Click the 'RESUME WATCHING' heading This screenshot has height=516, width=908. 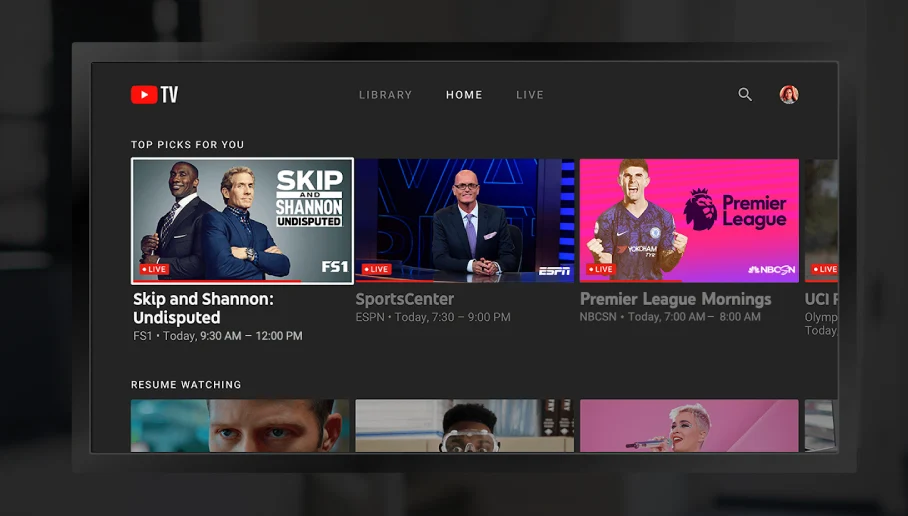(x=186, y=385)
